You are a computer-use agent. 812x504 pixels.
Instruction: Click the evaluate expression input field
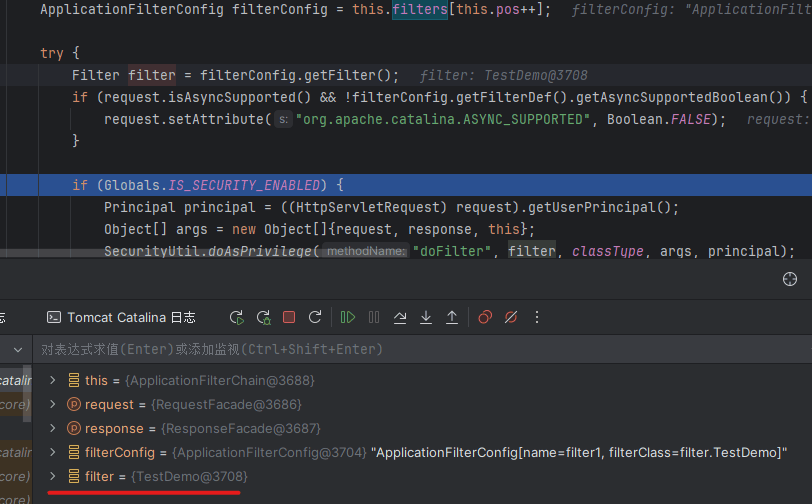click(400, 349)
